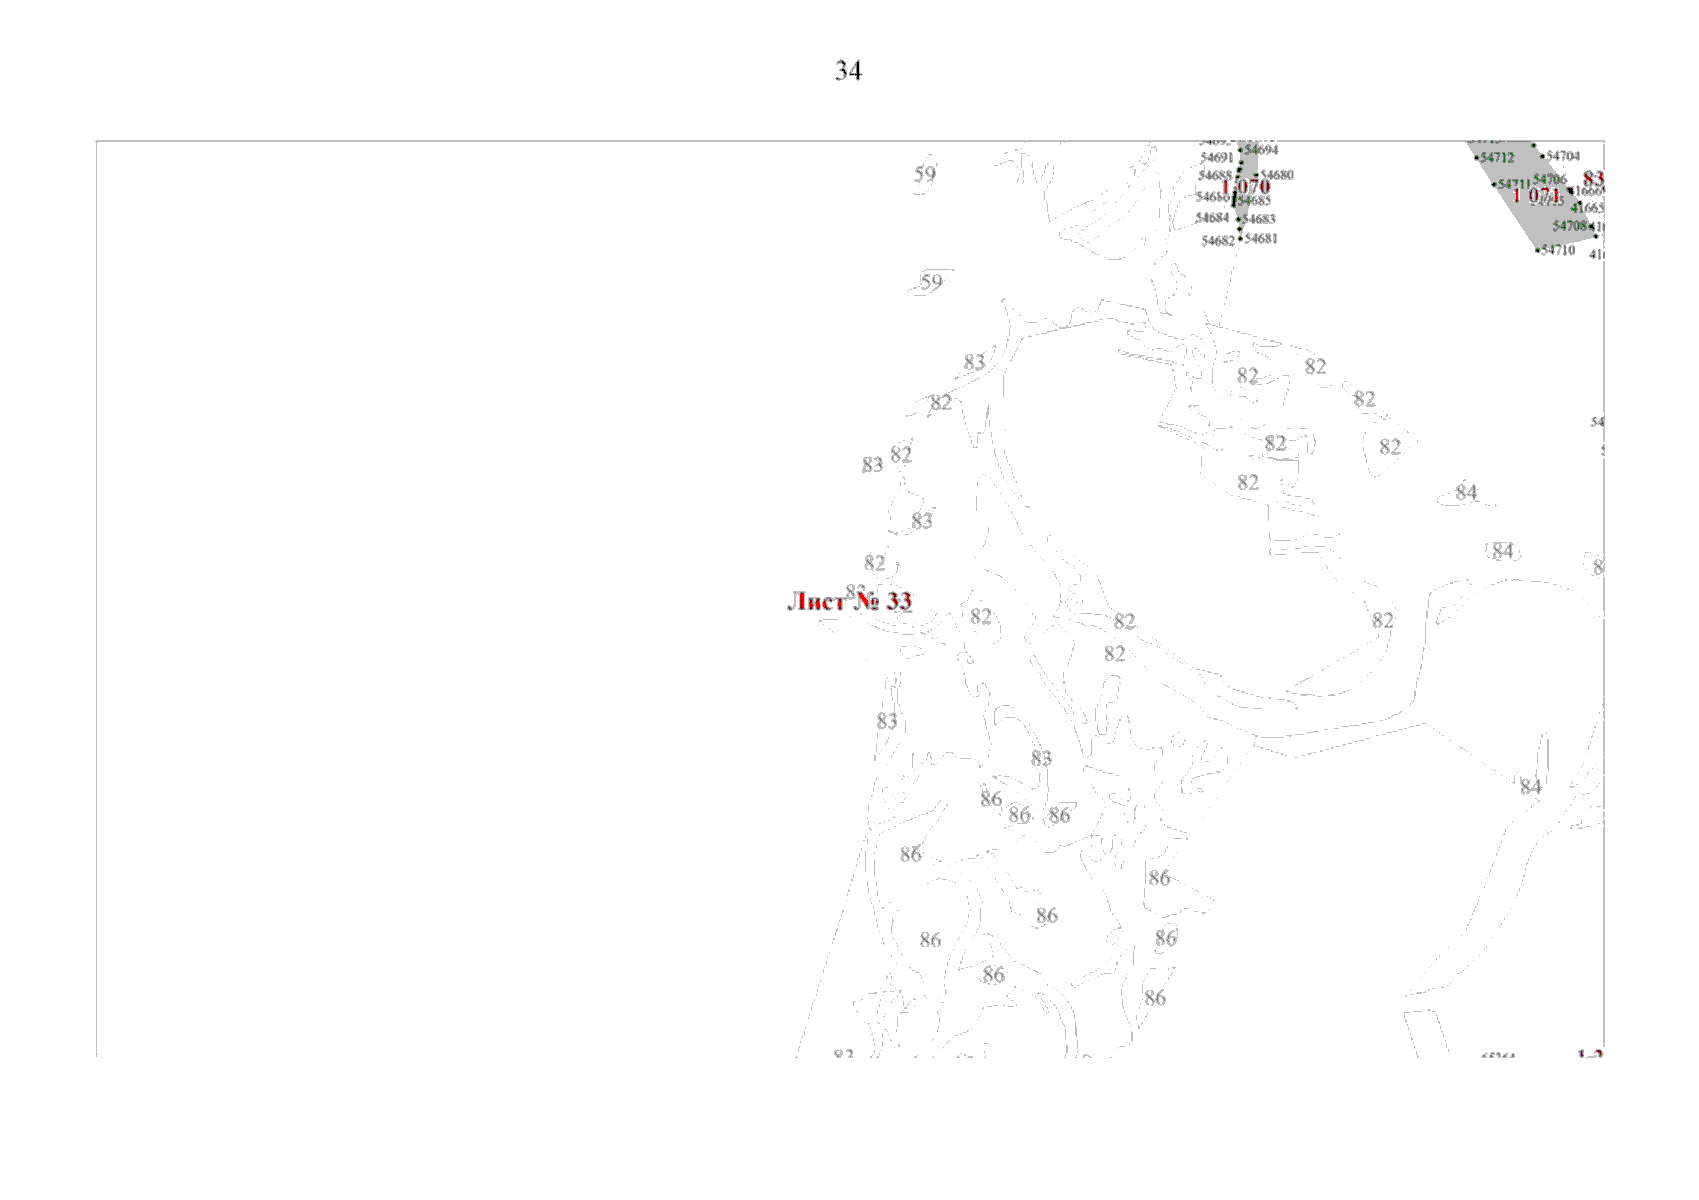
Task: Click the page number 34
Action: [848, 71]
